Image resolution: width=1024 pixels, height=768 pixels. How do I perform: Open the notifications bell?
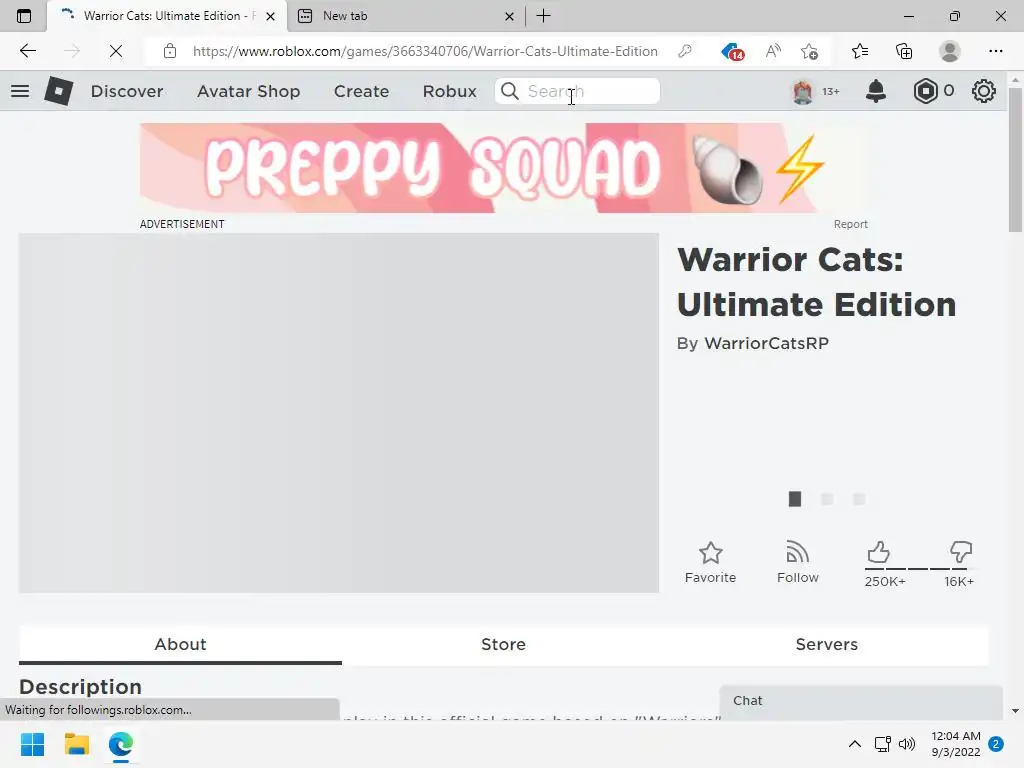876,91
